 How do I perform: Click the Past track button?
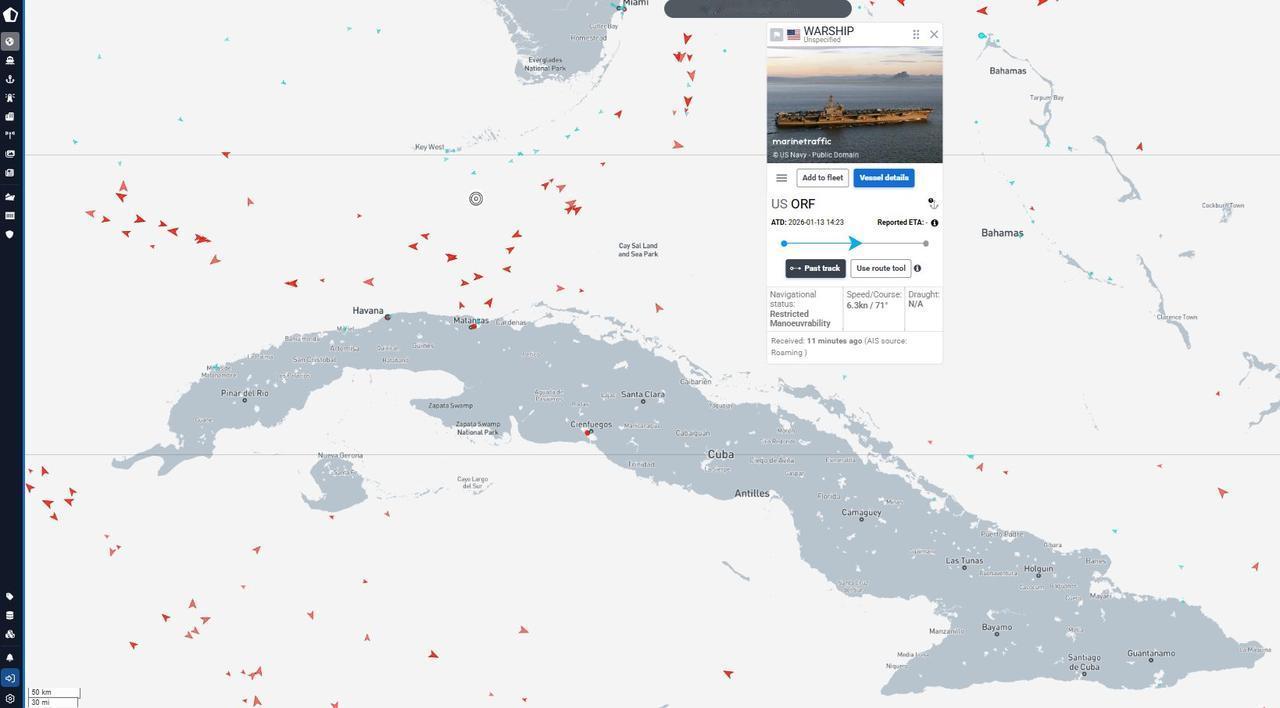pos(815,268)
